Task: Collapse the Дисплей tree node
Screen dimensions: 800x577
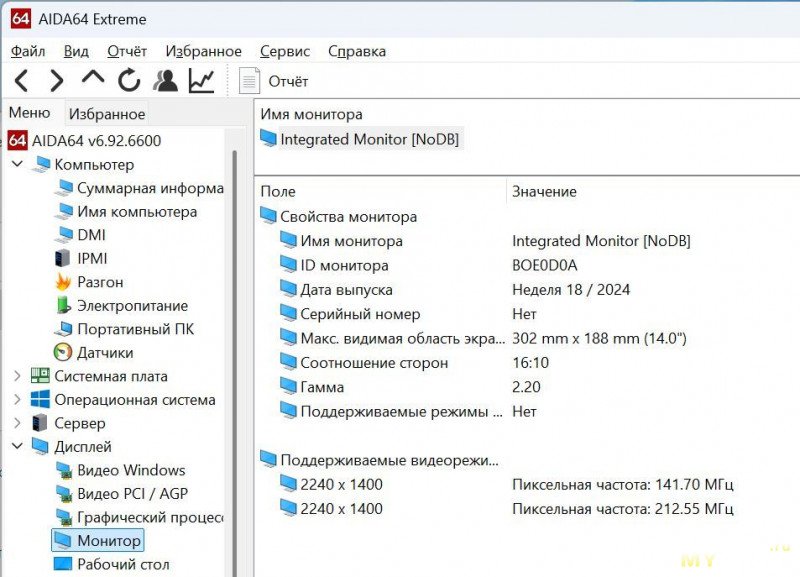Action: (x=17, y=446)
